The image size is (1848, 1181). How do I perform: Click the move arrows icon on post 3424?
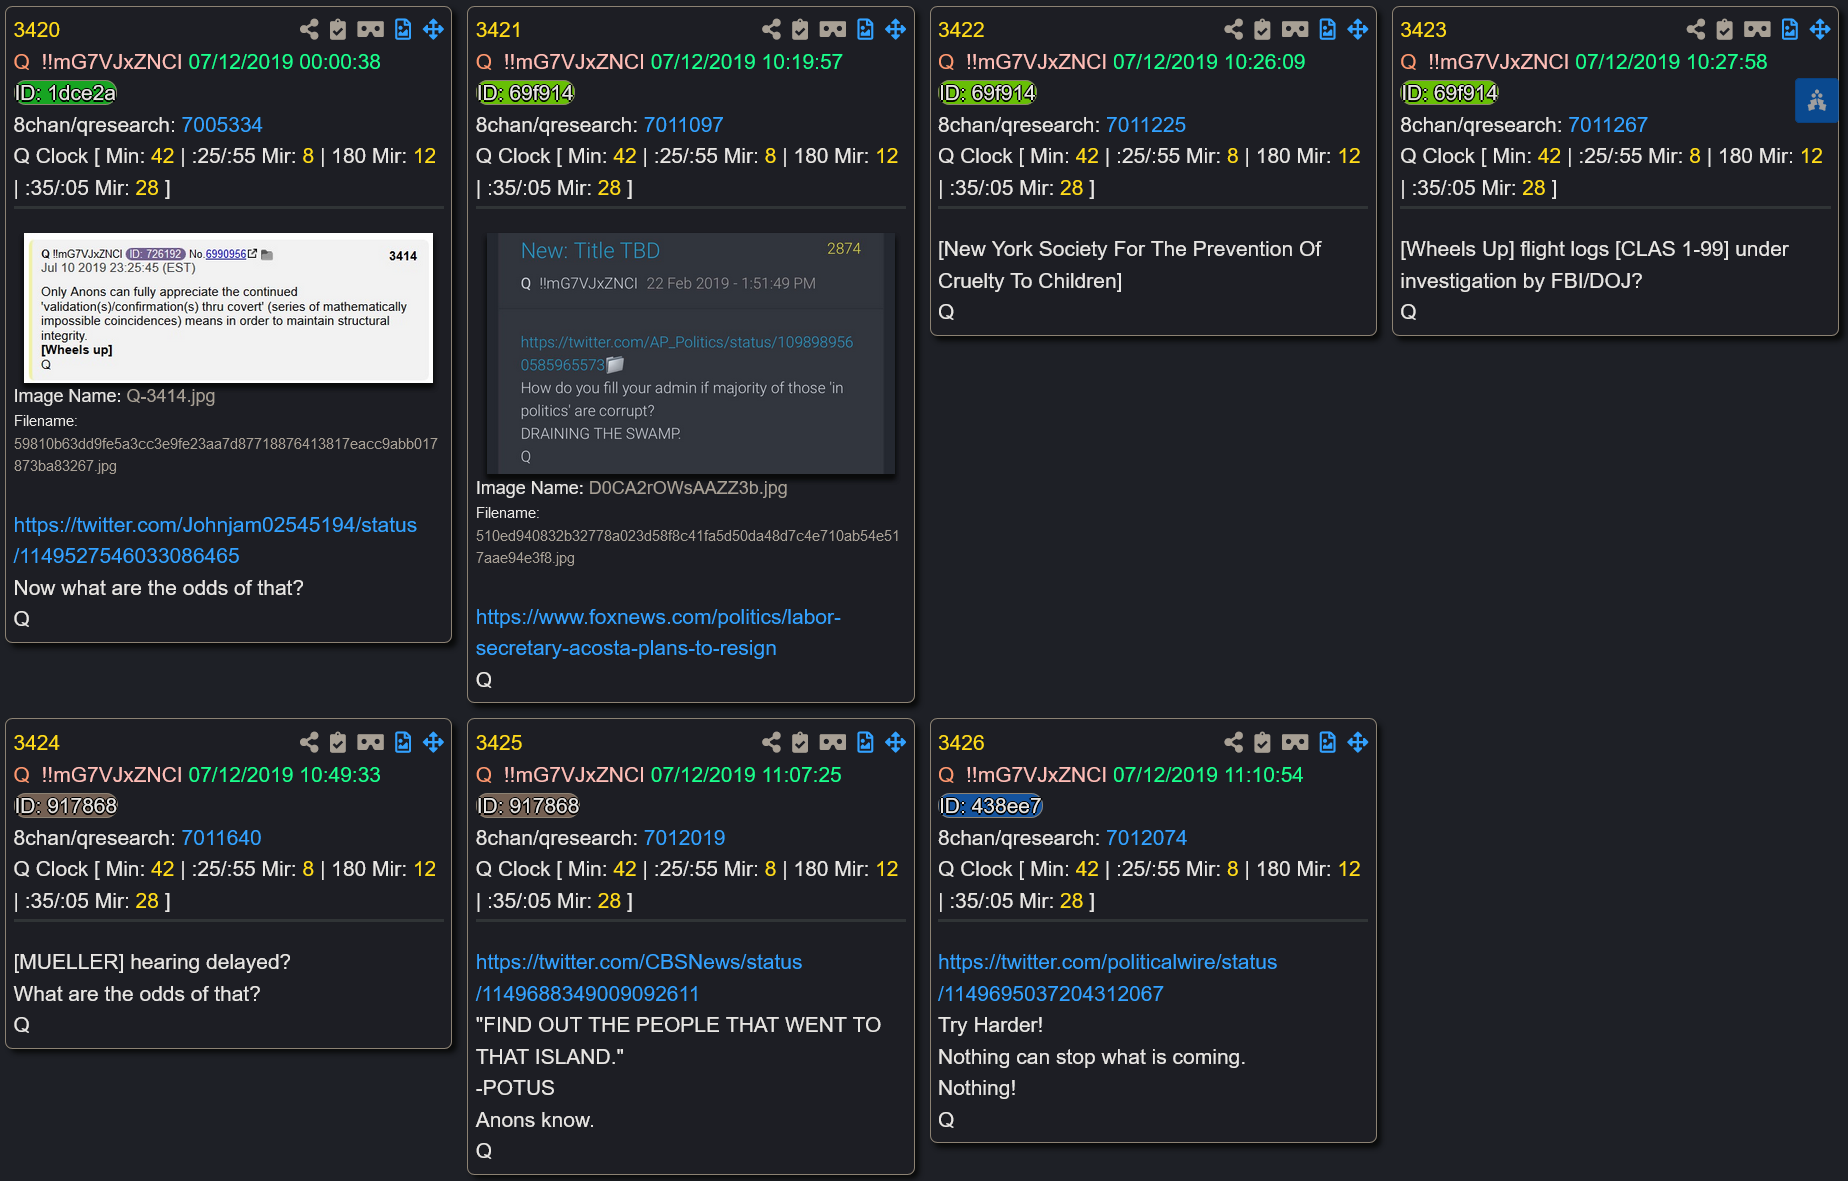433,742
